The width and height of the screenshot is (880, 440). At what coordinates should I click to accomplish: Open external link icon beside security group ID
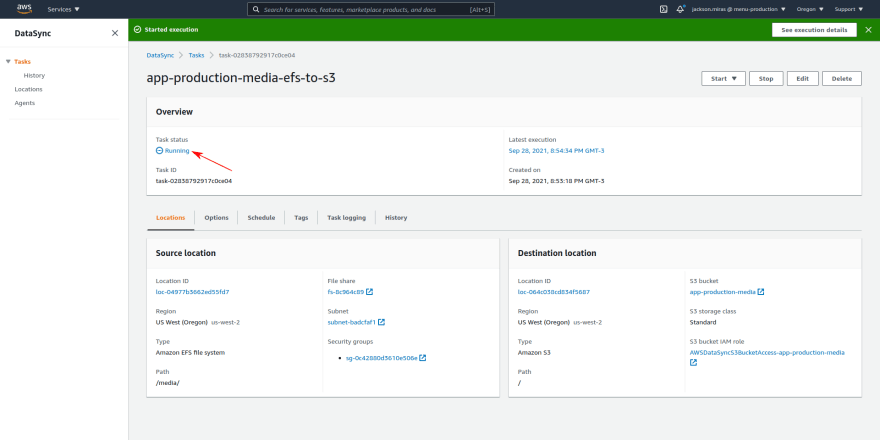pyautogui.click(x=423, y=358)
